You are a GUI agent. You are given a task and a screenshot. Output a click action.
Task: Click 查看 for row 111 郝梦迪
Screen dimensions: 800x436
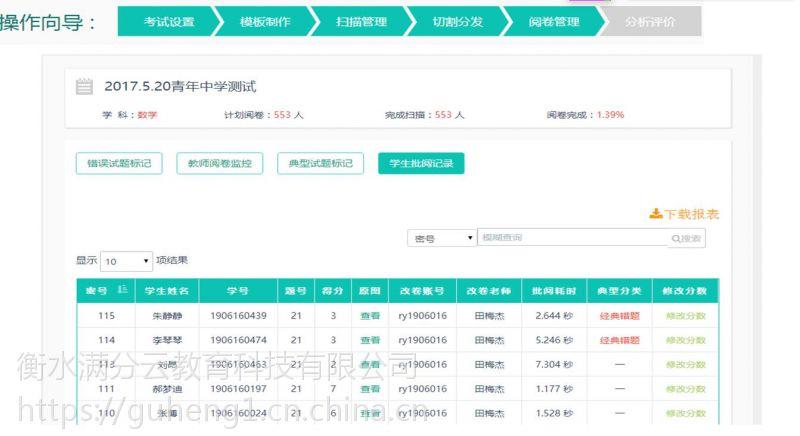coord(370,389)
